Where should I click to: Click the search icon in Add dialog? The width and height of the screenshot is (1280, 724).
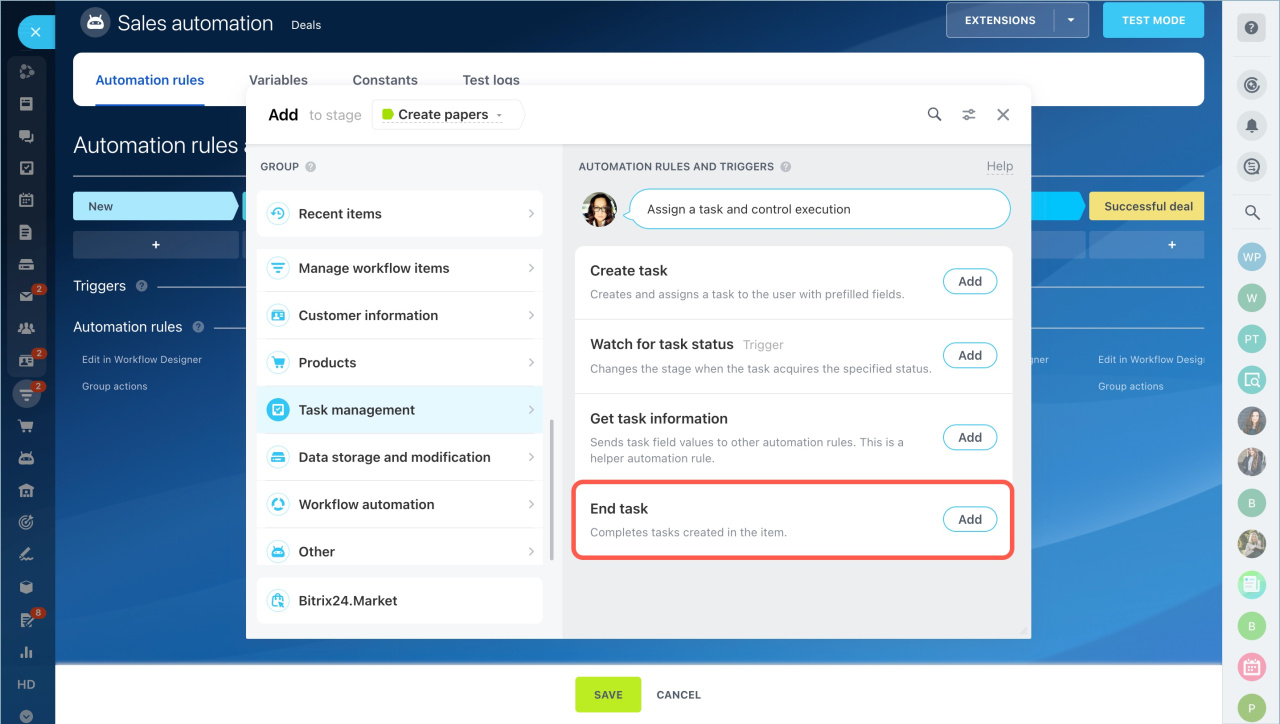pos(934,115)
